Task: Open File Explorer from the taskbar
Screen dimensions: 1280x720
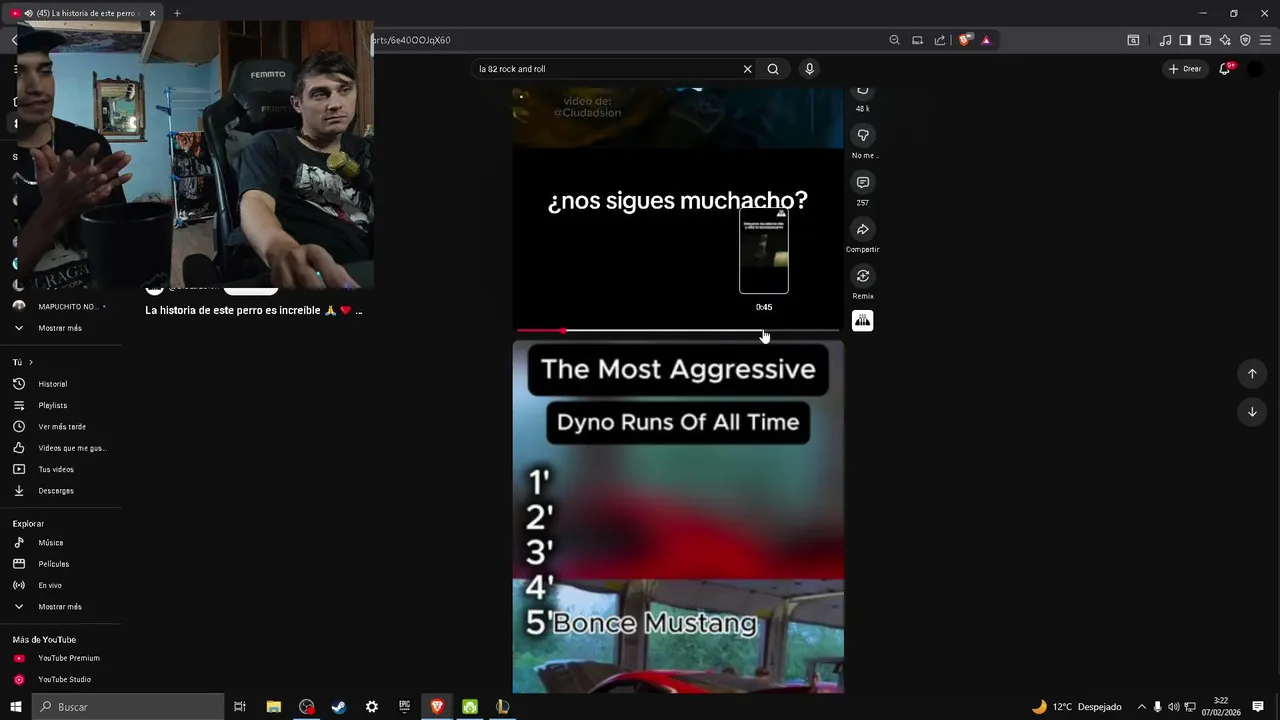Action: pos(273,707)
